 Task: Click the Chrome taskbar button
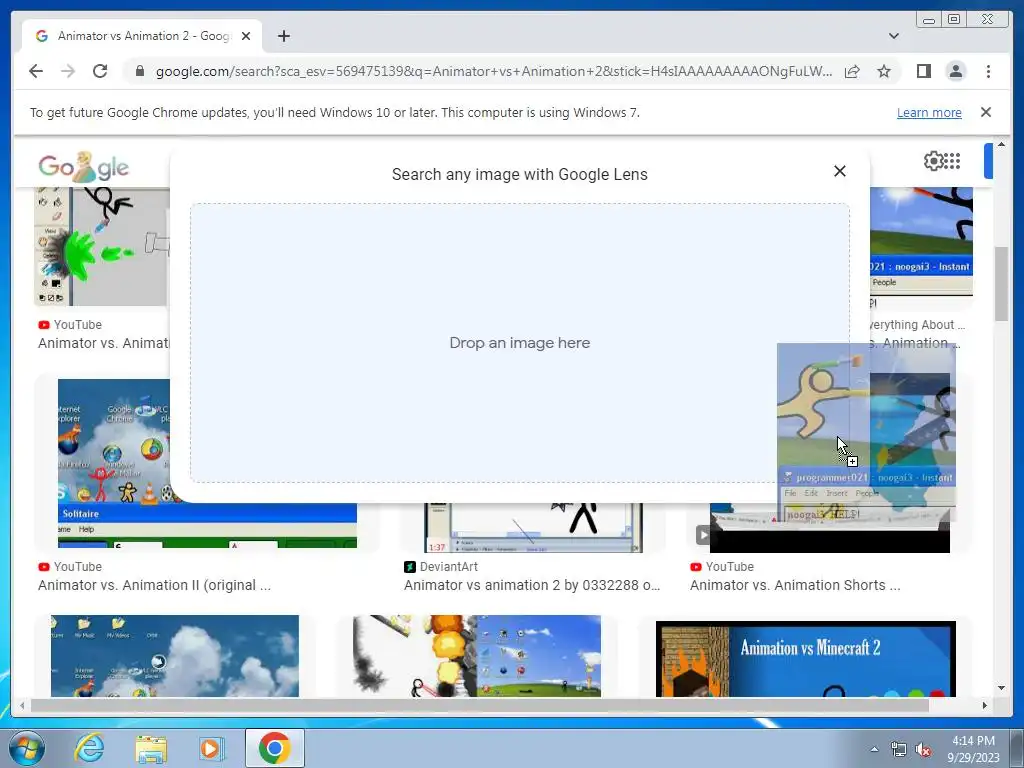coord(274,748)
